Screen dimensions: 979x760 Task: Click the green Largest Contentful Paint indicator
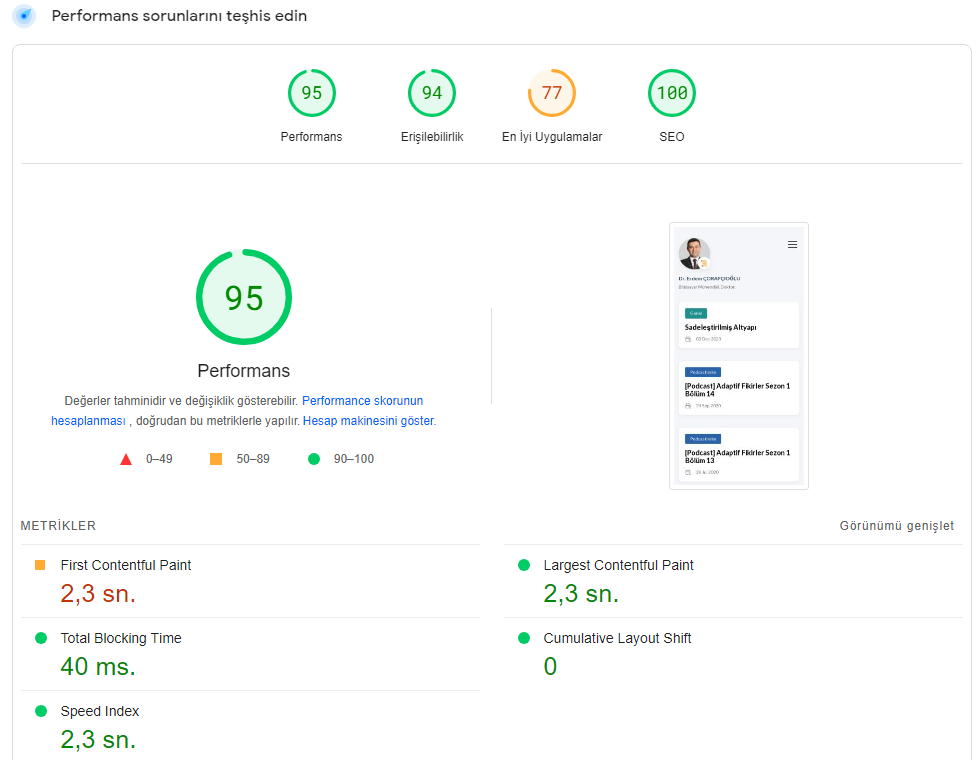coord(524,565)
